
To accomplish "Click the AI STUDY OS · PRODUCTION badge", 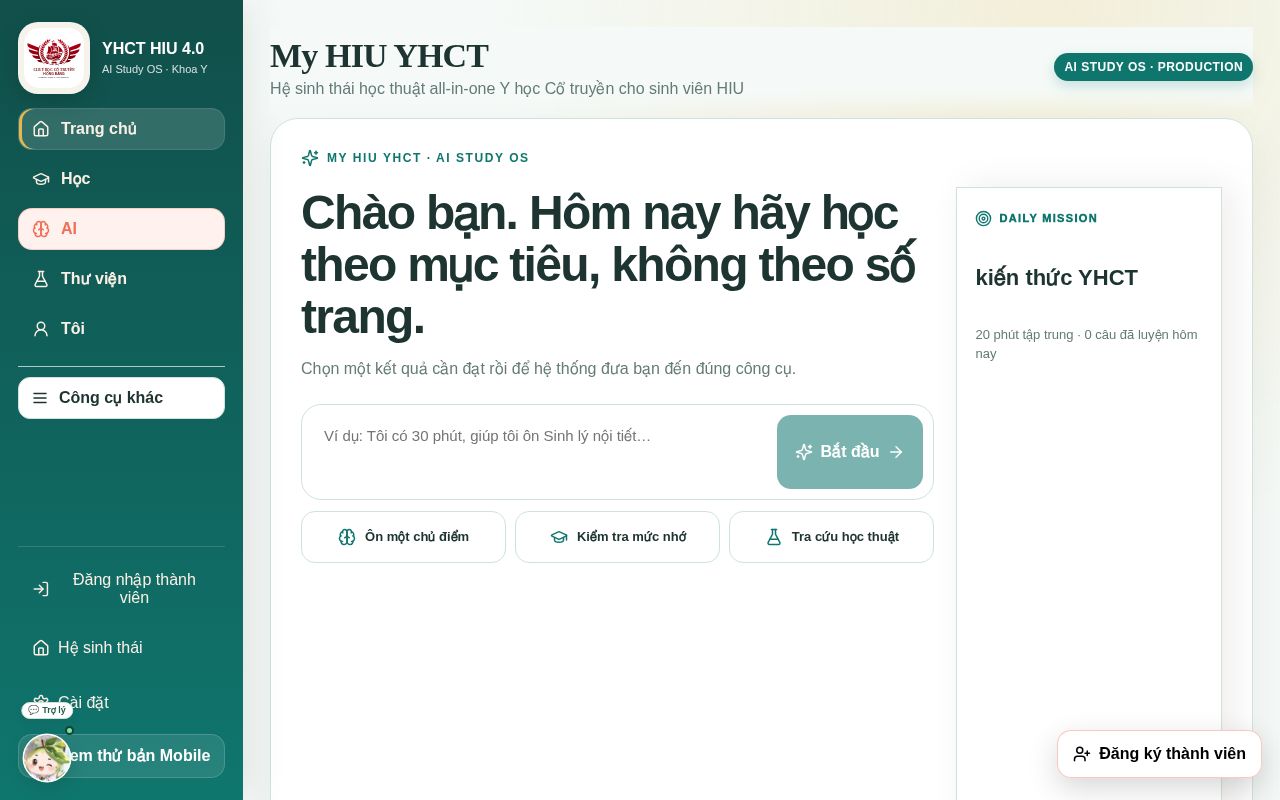I will click(1153, 67).
